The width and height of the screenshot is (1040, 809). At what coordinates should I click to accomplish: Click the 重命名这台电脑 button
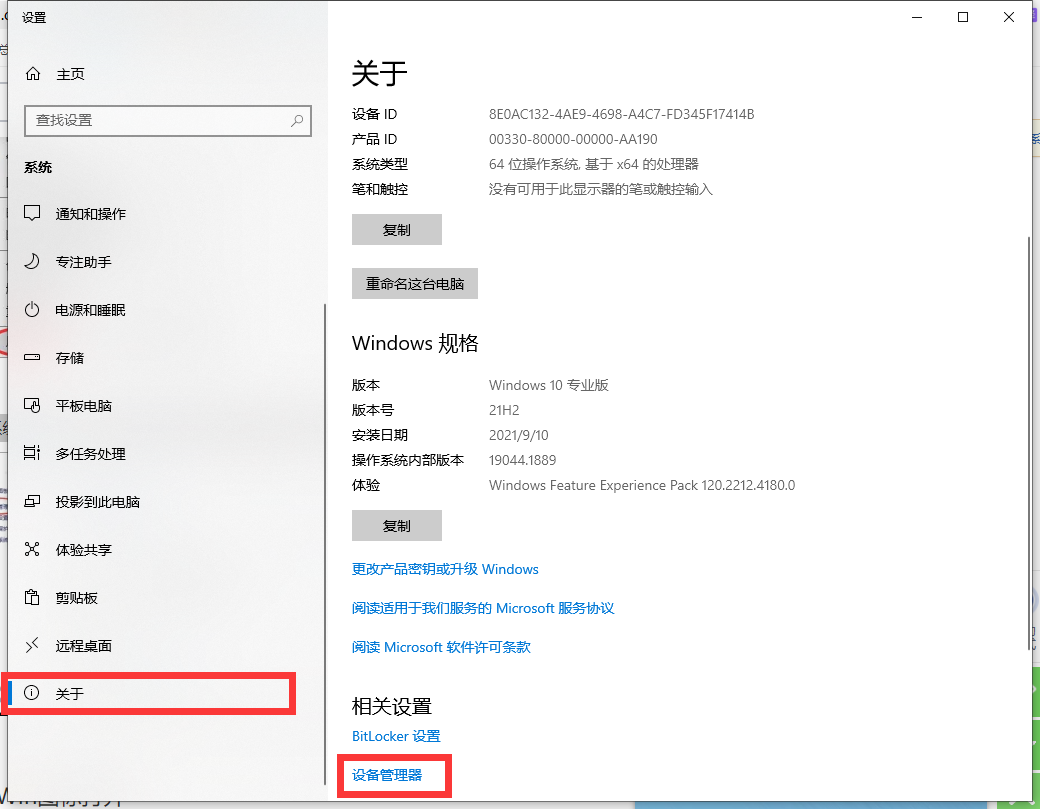tap(415, 284)
